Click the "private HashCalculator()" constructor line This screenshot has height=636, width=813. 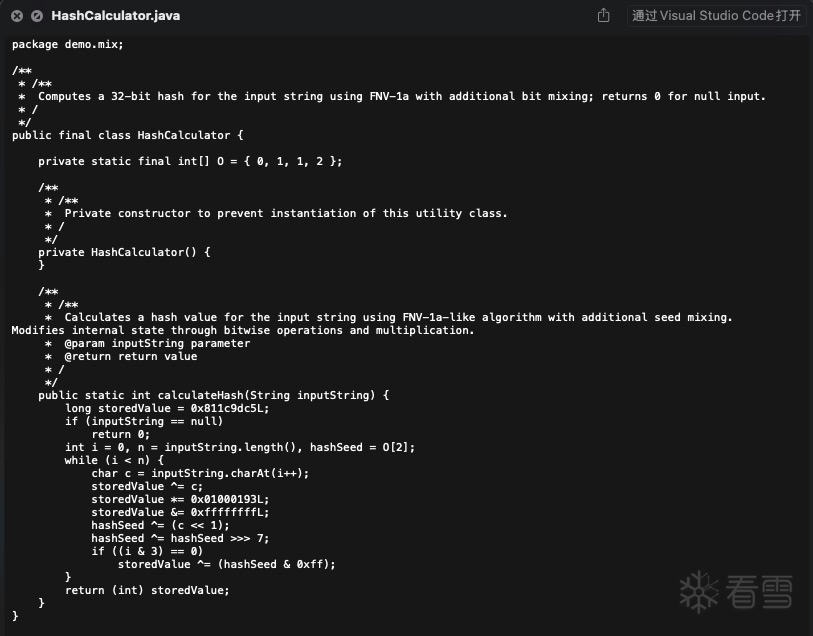[x=124, y=252]
